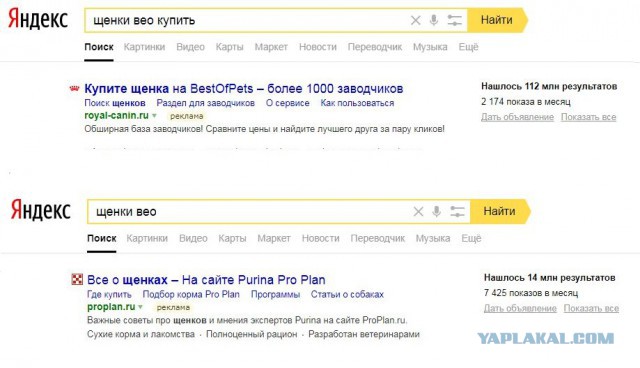Open "Поиск щенков" sitelink
The image size is (640, 368).
pyautogui.click(x=115, y=103)
